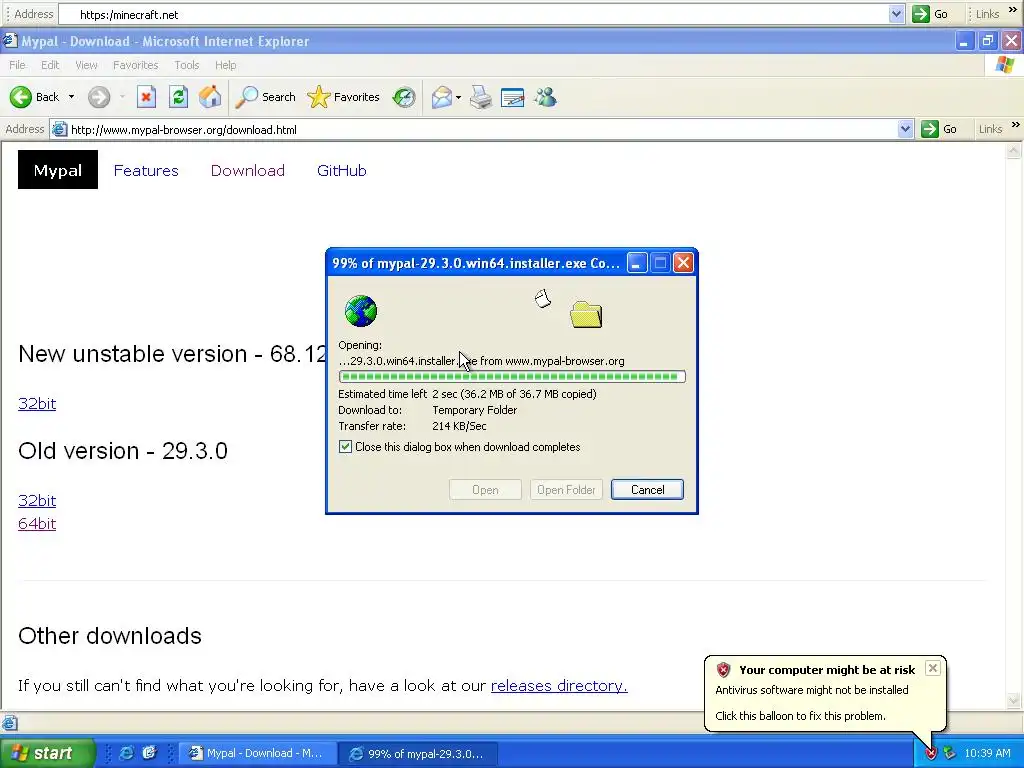
Task: Click the yellow folder icon in download dialog
Action: point(586,314)
